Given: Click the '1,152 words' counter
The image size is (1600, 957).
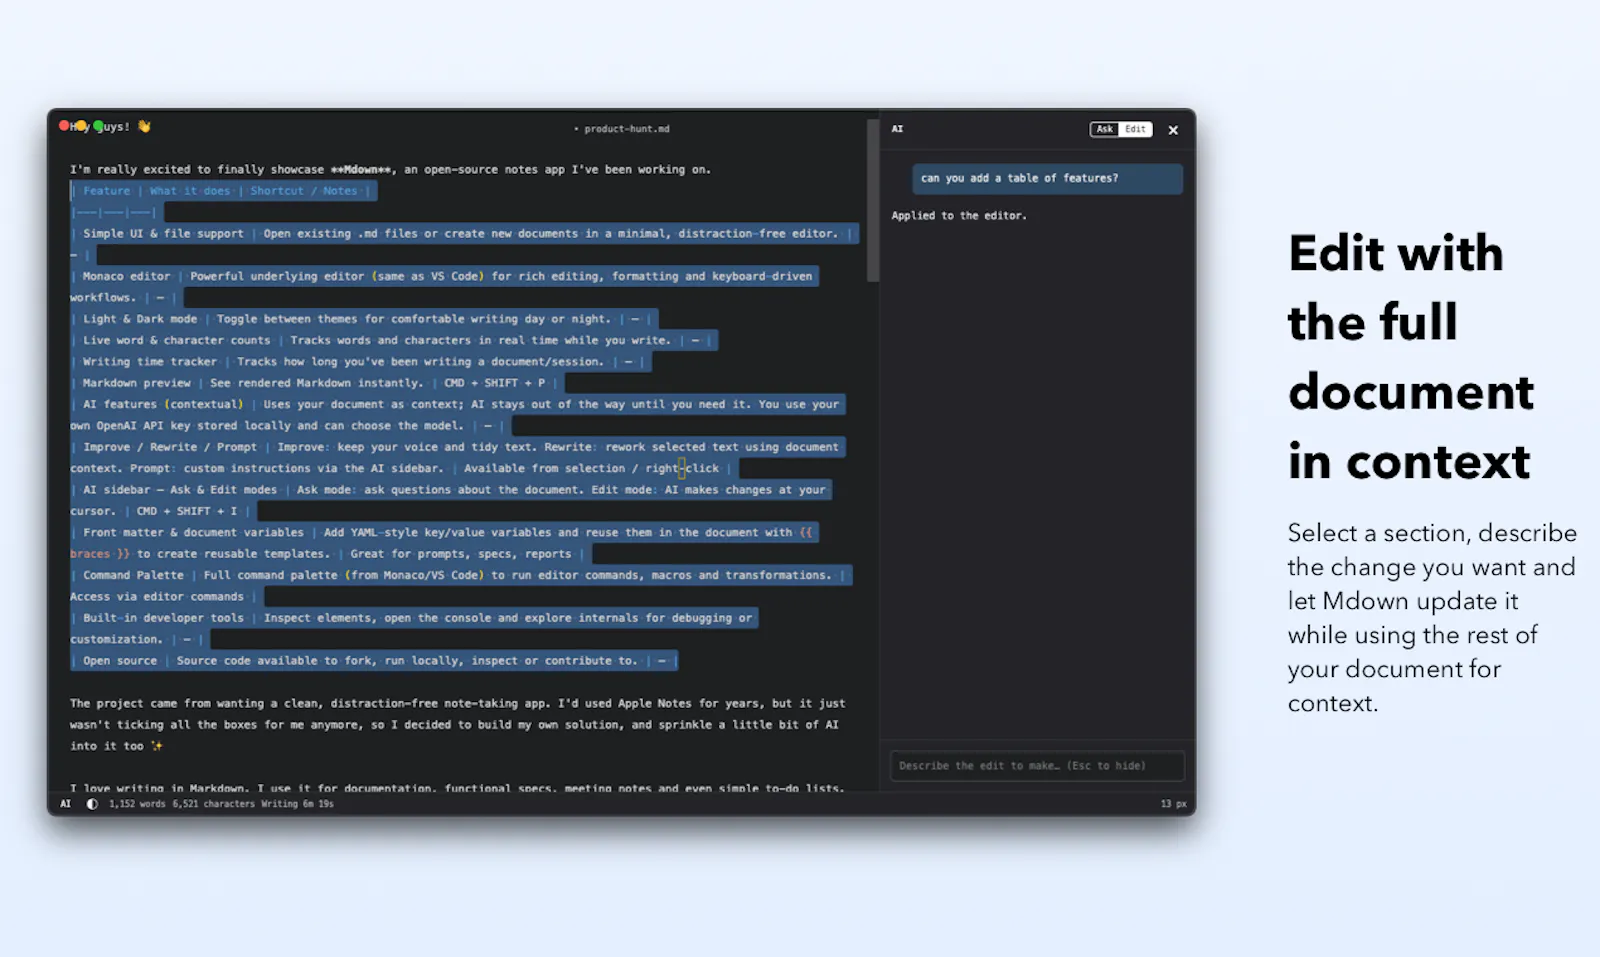Looking at the screenshot, I should pyautogui.click(x=137, y=804).
